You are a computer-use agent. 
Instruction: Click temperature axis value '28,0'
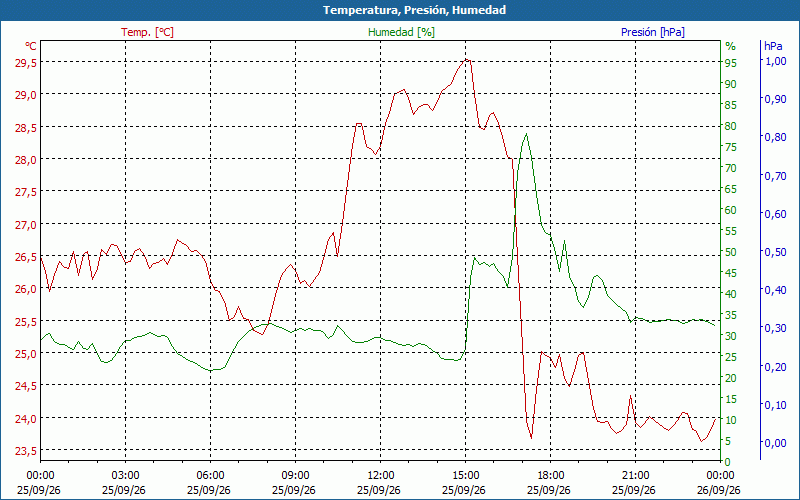(26, 160)
